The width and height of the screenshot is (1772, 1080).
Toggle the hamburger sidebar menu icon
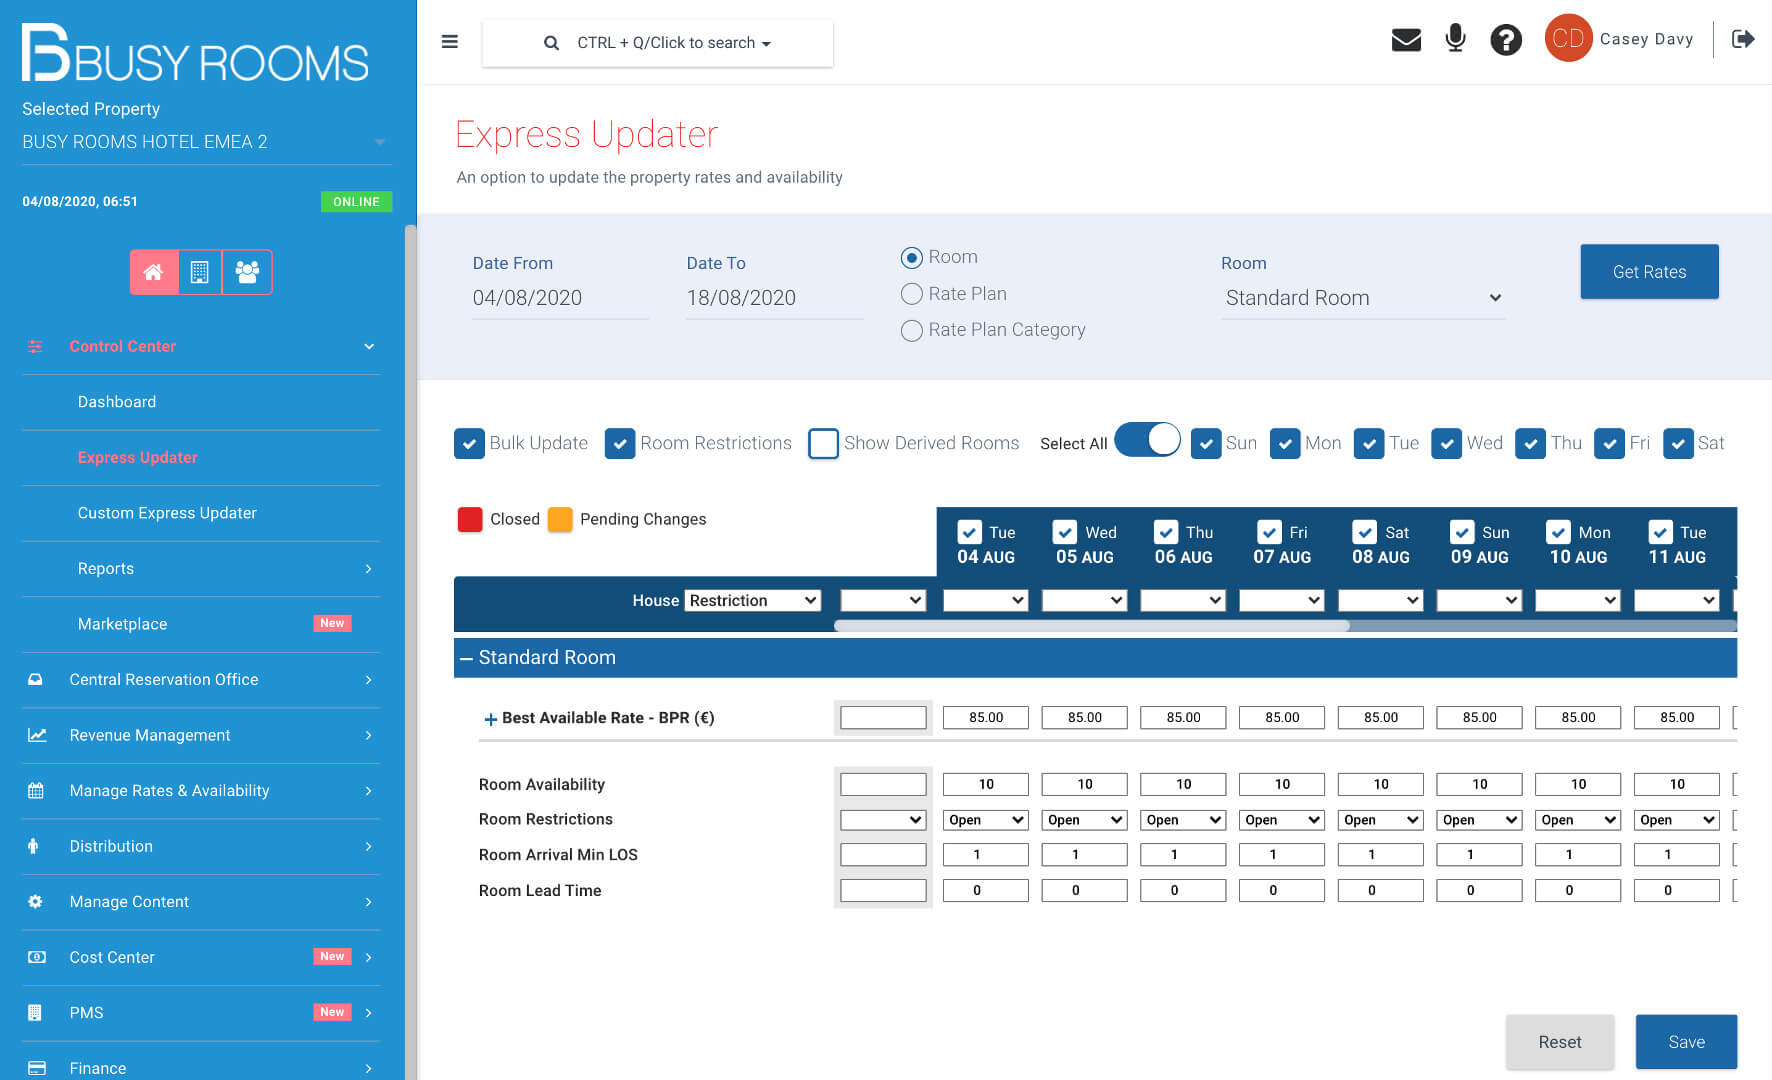point(450,42)
